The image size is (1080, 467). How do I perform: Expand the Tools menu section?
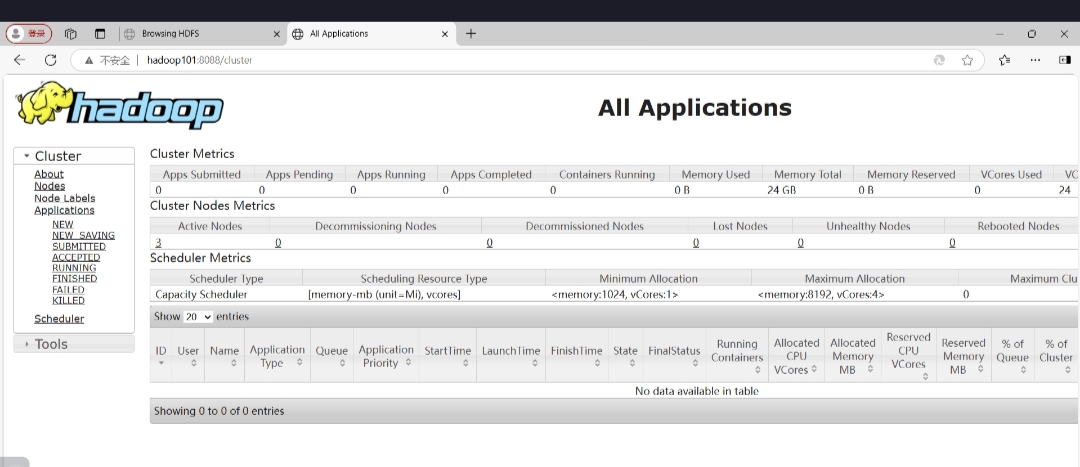(74, 344)
